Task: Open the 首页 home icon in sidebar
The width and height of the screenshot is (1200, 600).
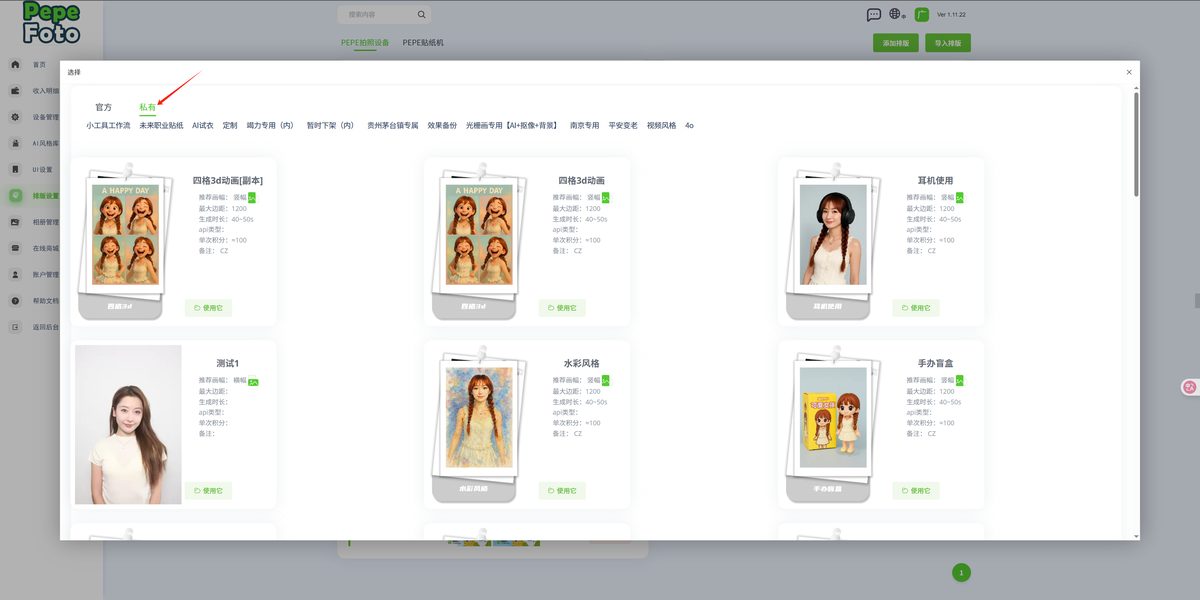Action: tap(15, 64)
